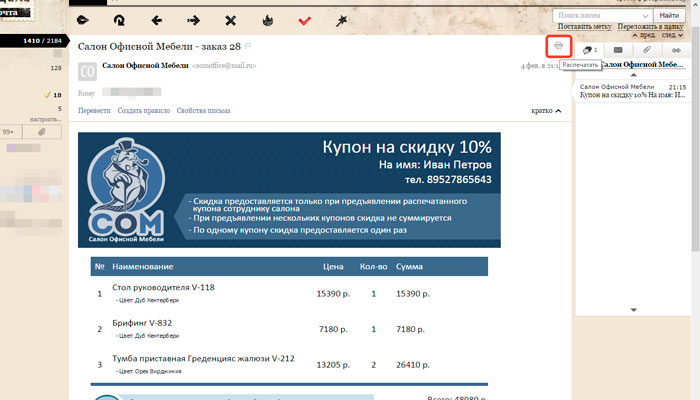Viewport: 700px width, 400px height.
Task: Go to the previous email via пред.
Action: pos(644,35)
